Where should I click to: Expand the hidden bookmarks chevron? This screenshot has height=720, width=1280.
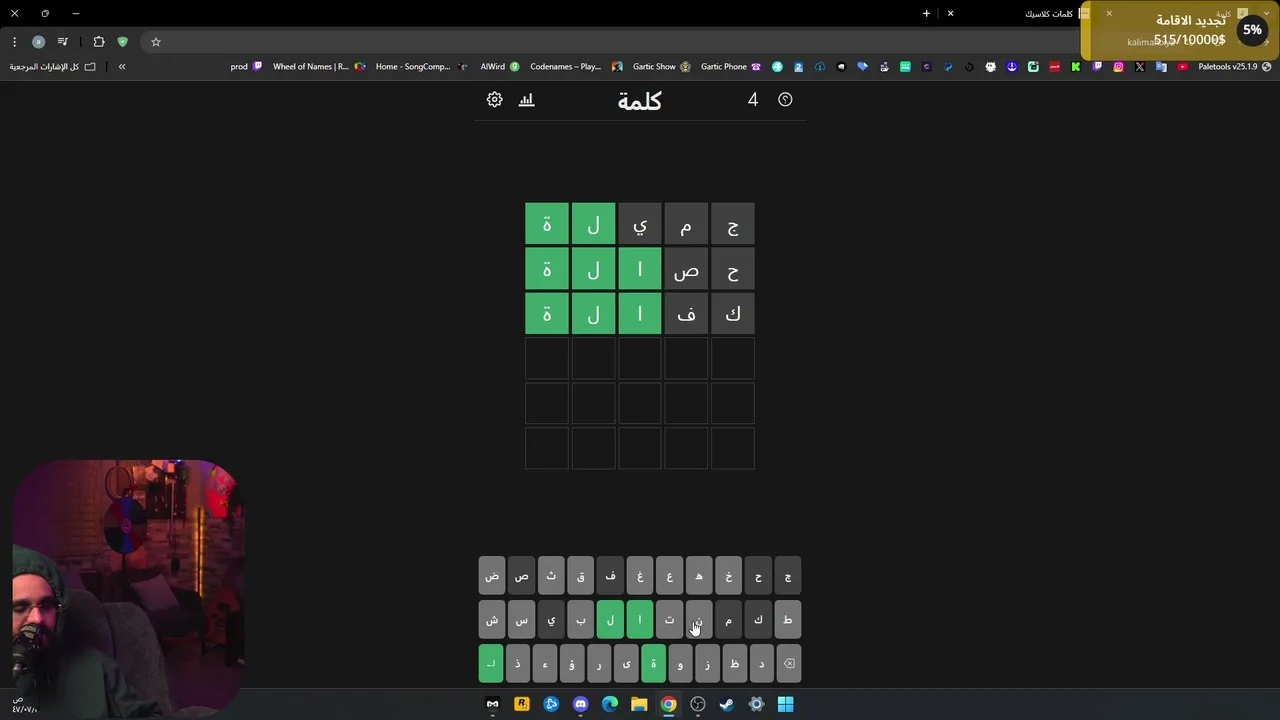[x=122, y=67]
